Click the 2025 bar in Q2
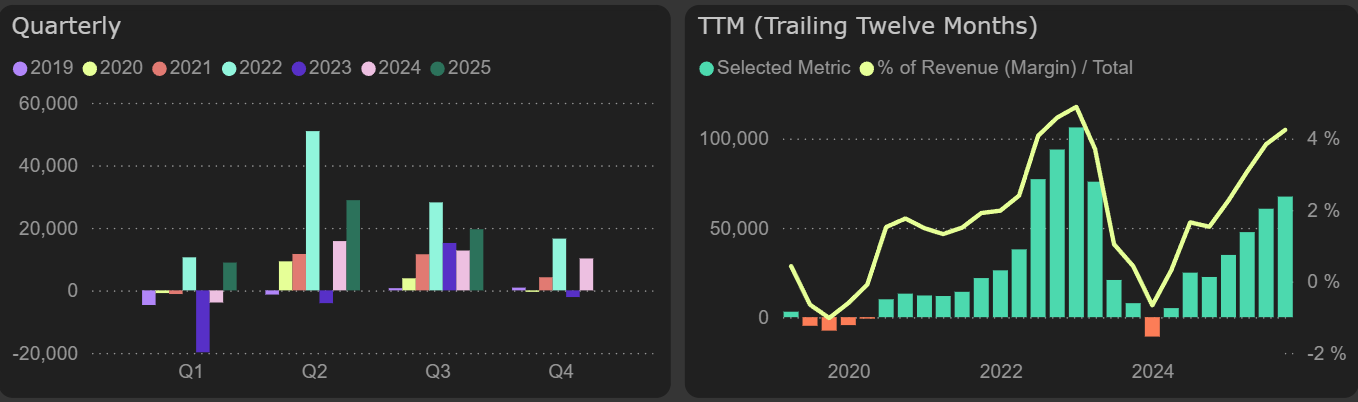1358x402 pixels. click(353, 245)
